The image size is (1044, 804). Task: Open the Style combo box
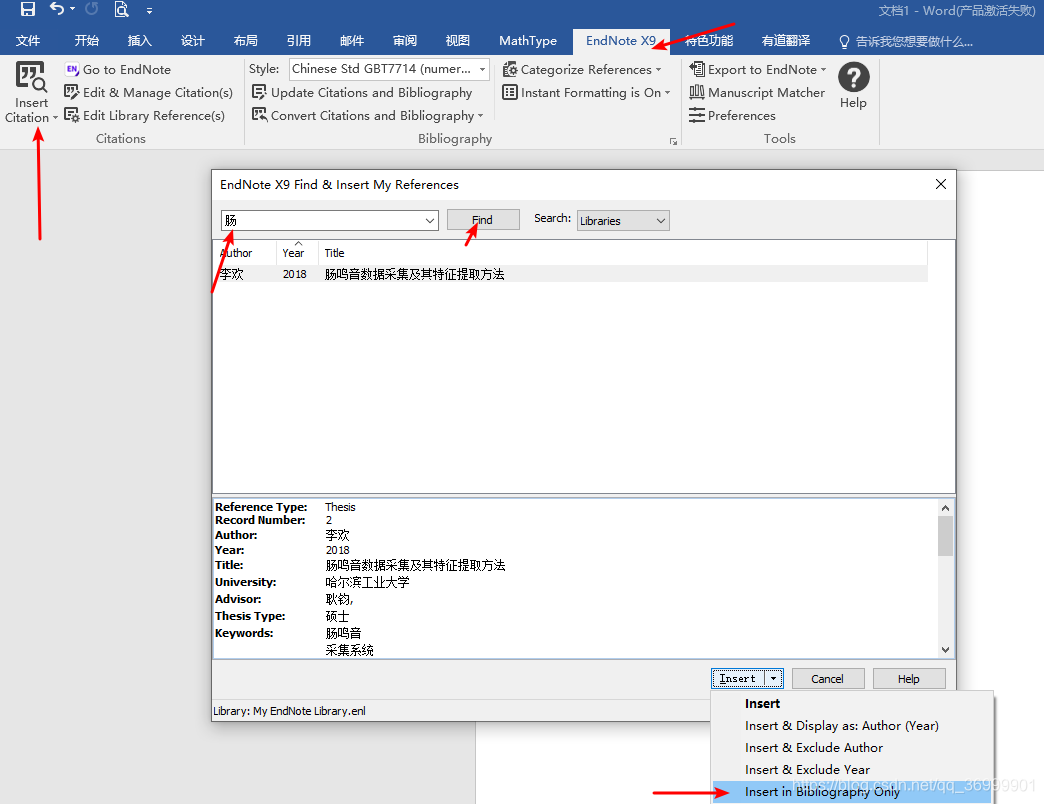click(390, 69)
